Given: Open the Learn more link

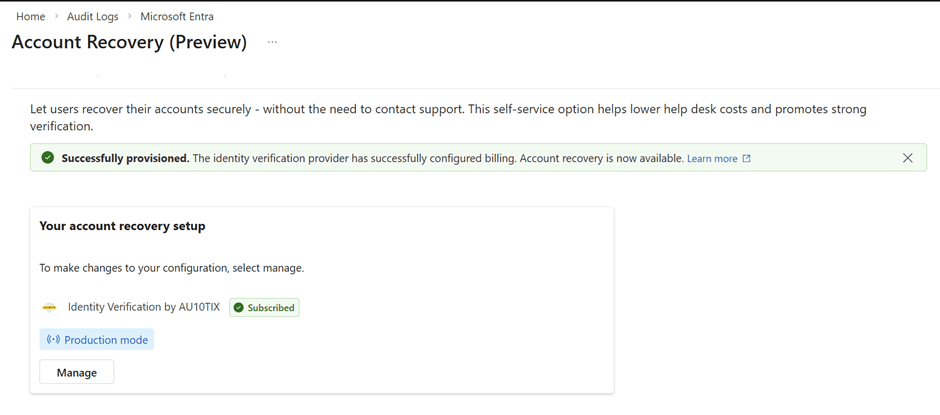Looking at the screenshot, I should 711,159.
